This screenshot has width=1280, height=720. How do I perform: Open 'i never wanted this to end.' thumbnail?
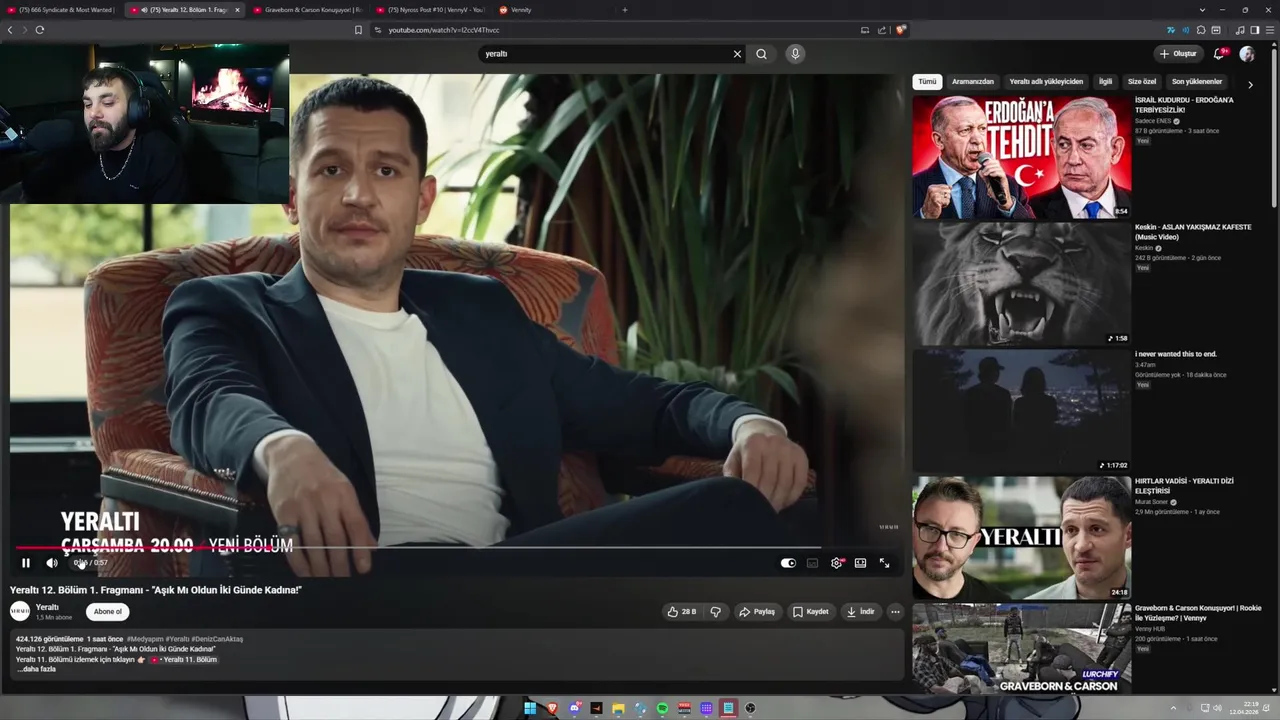[x=1021, y=411]
